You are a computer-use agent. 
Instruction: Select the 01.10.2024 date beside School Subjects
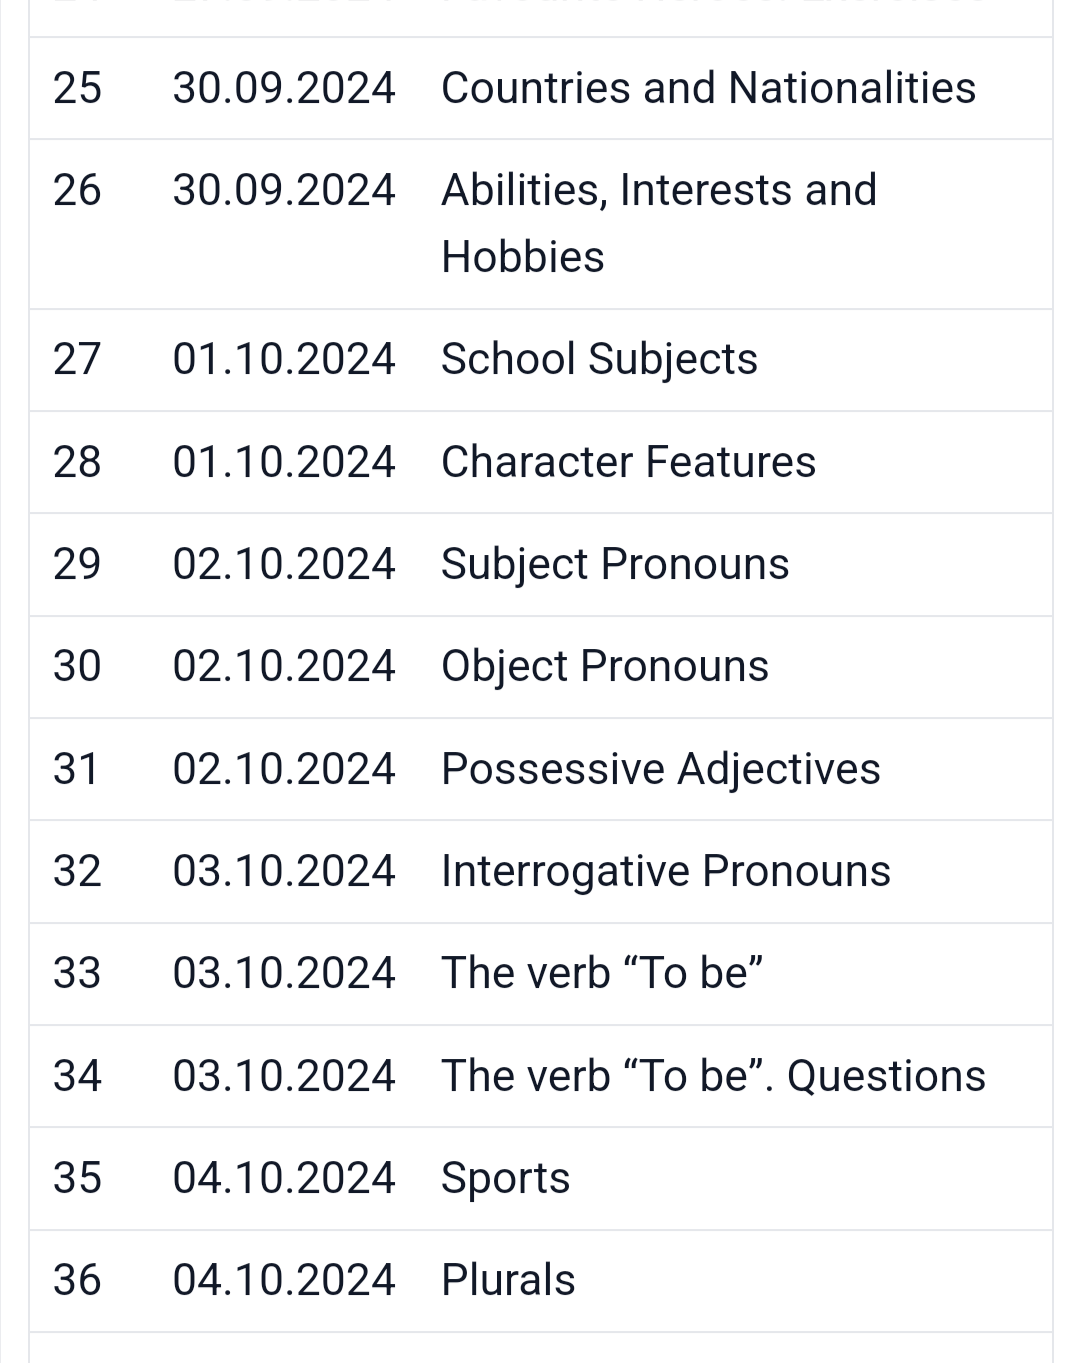click(x=283, y=359)
